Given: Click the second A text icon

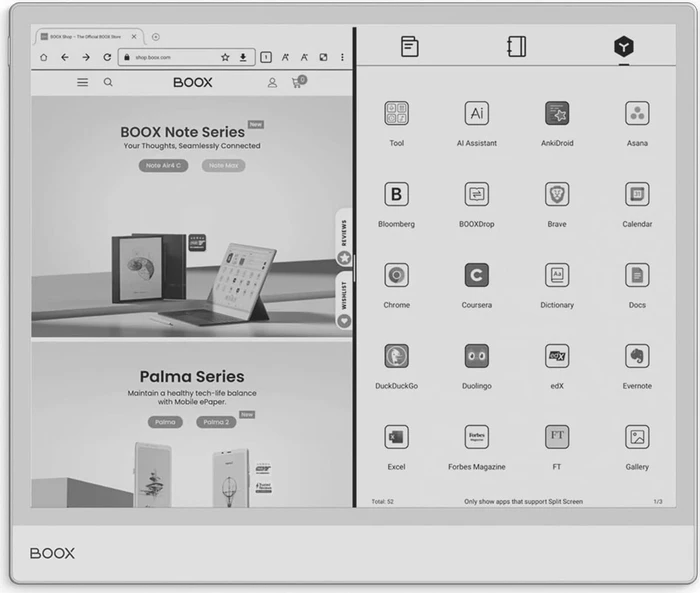Looking at the screenshot, I should (304, 57).
